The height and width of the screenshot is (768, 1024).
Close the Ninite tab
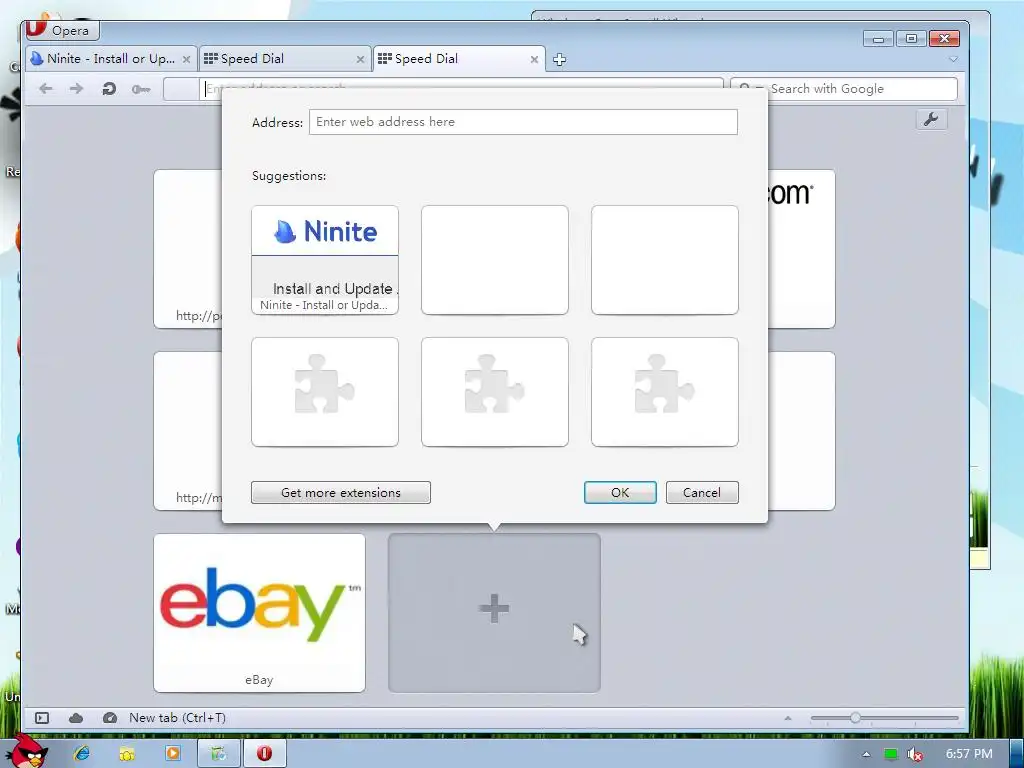point(186,59)
